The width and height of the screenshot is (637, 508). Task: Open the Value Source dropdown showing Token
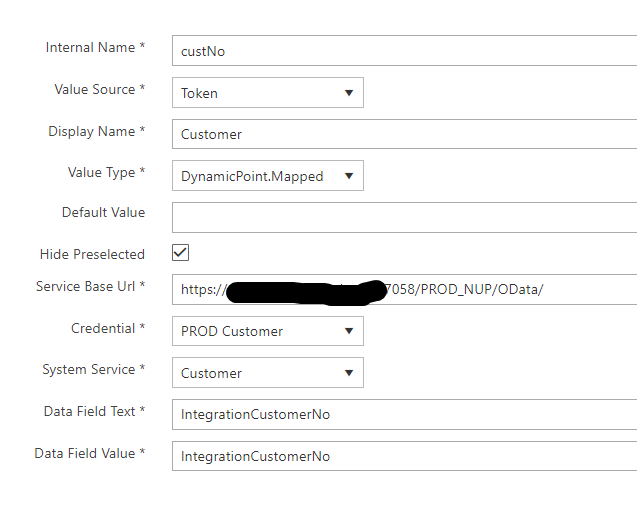coord(267,93)
